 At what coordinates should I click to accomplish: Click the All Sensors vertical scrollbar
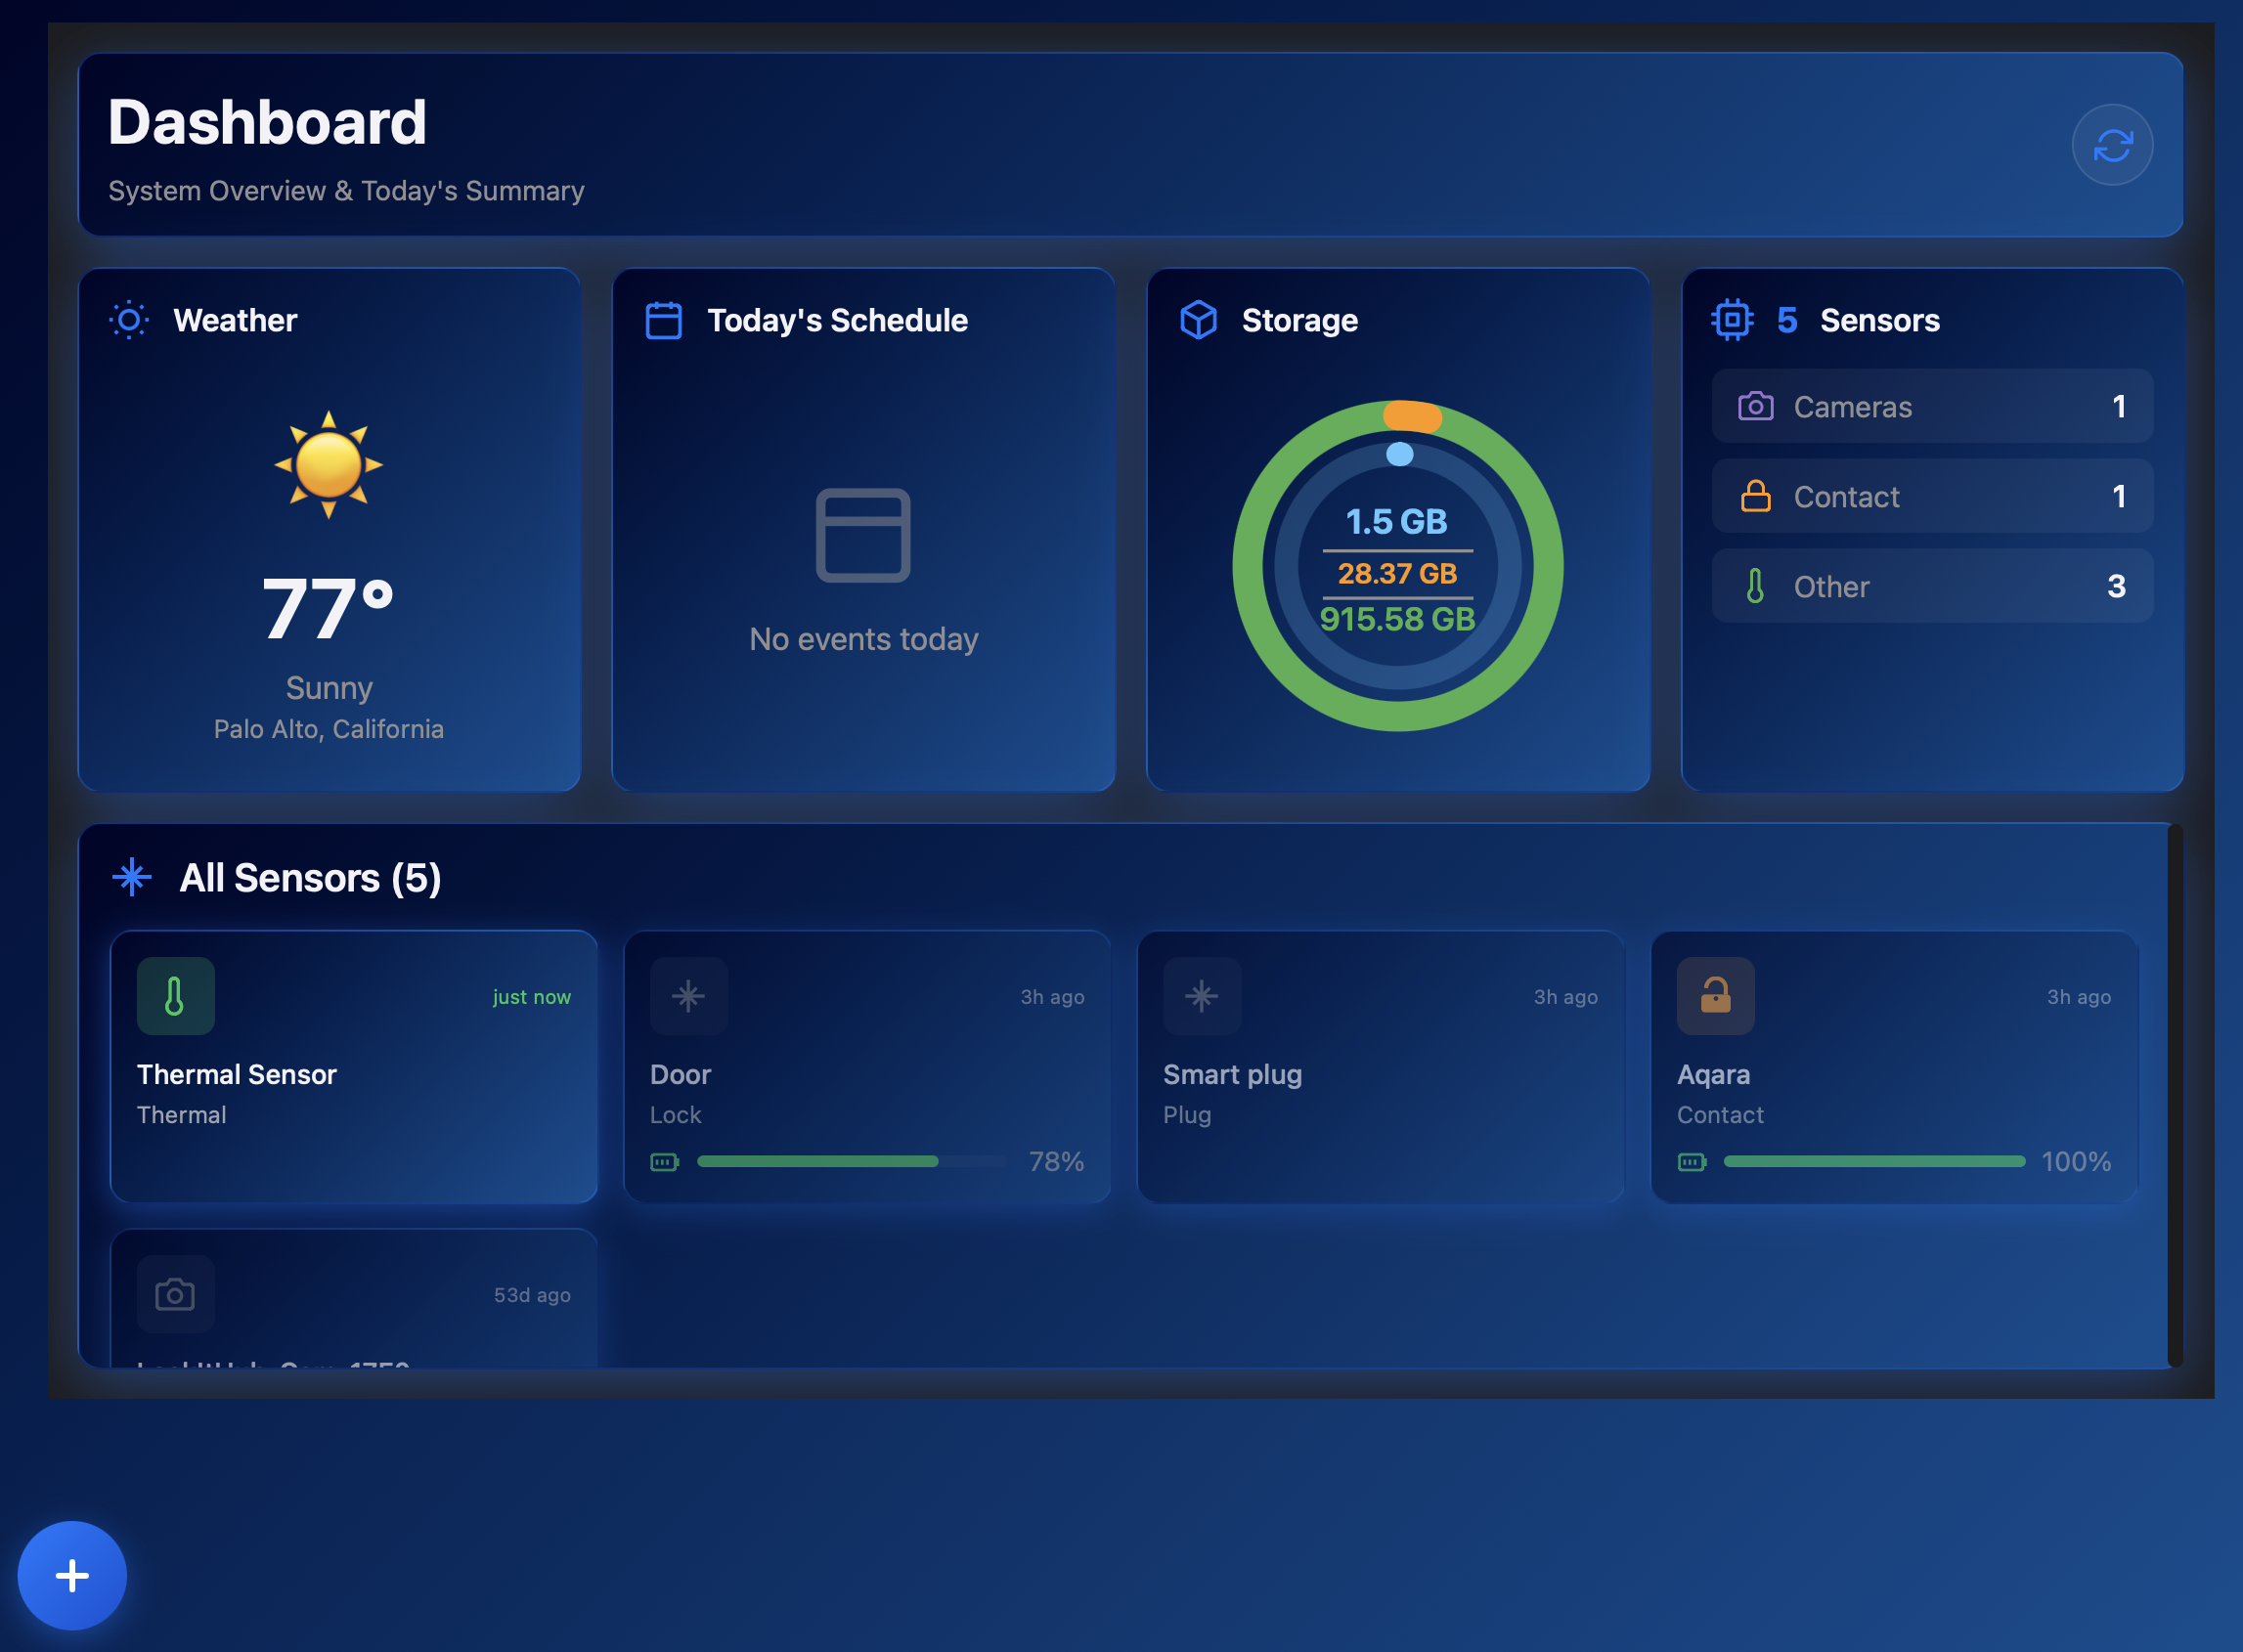(x=2175, y=1095)
